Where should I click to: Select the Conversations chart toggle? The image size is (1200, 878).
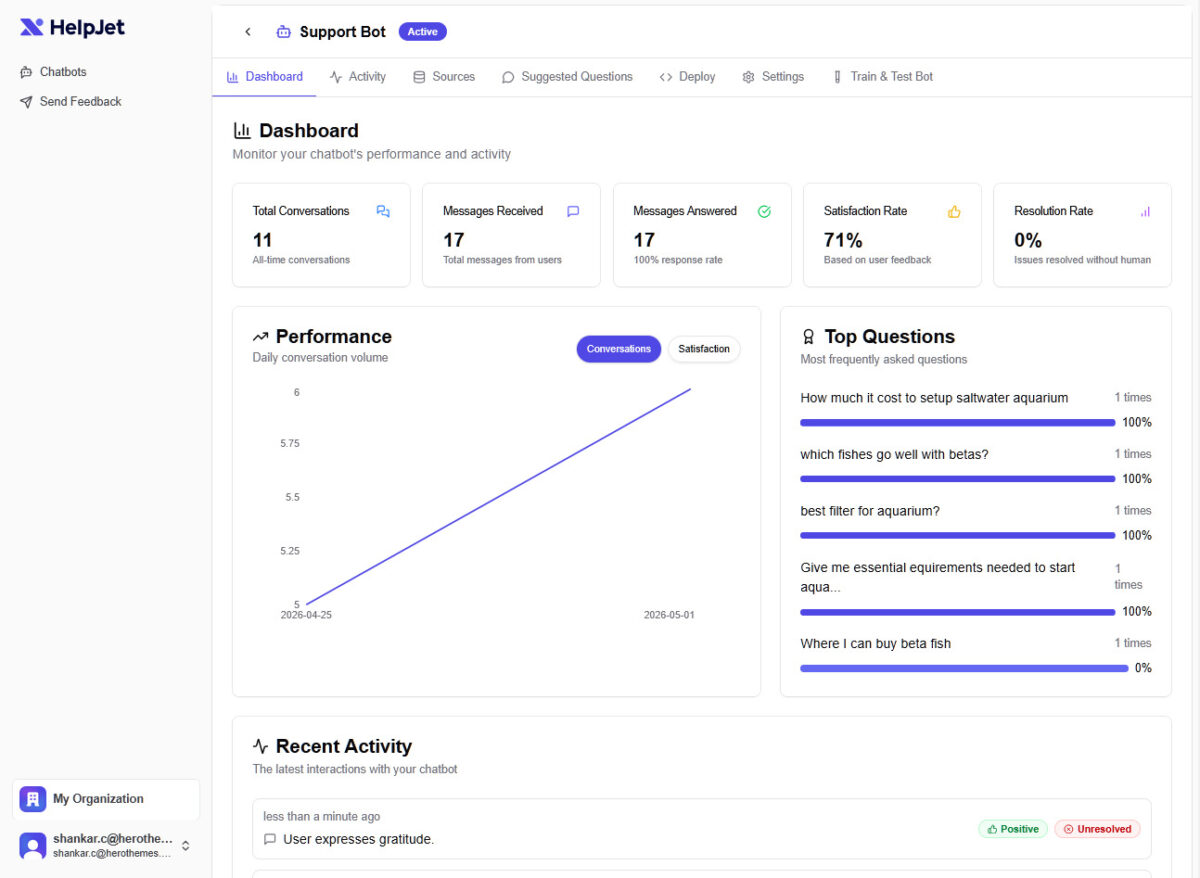(x=619, y=349)
